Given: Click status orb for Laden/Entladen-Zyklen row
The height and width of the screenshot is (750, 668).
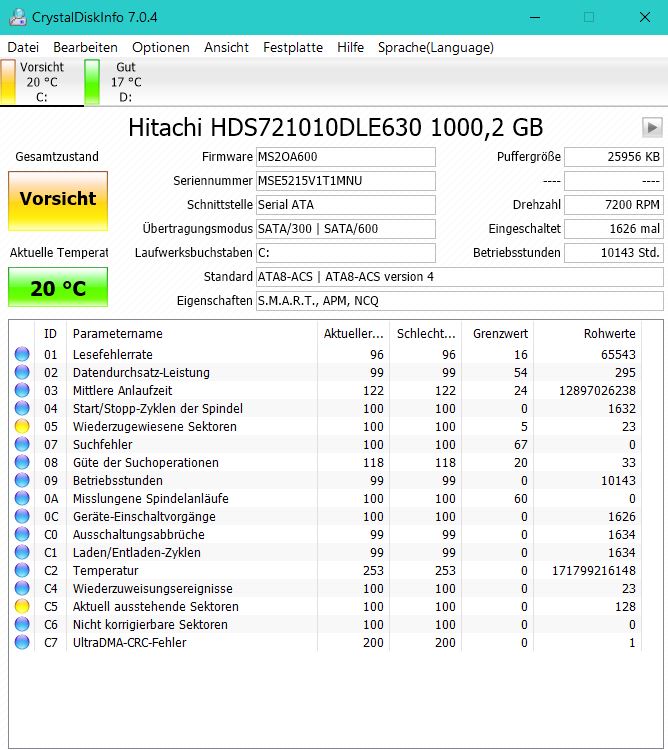Looking at the screenshot, I should point(22,552).
